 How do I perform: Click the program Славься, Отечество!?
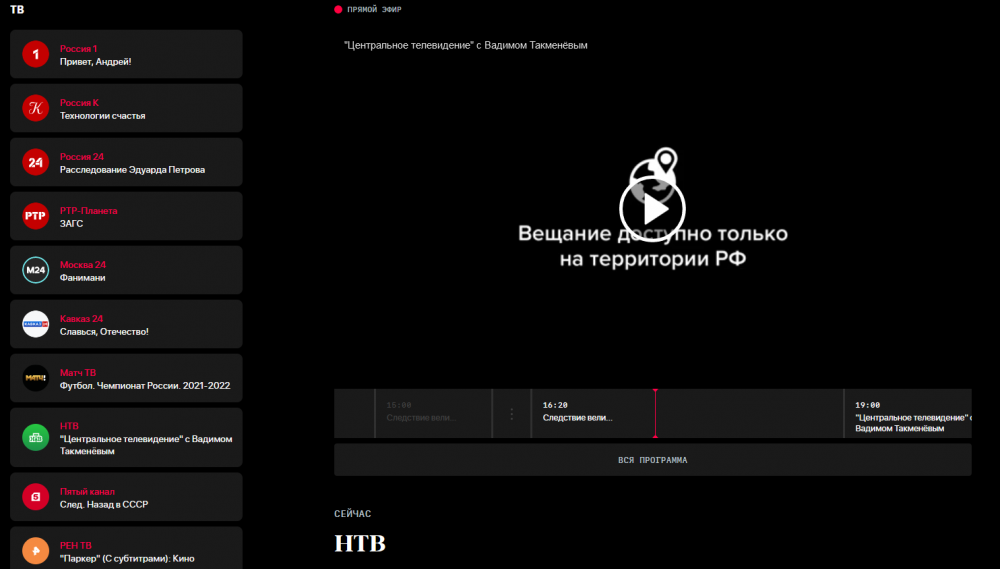coord(104,332)
